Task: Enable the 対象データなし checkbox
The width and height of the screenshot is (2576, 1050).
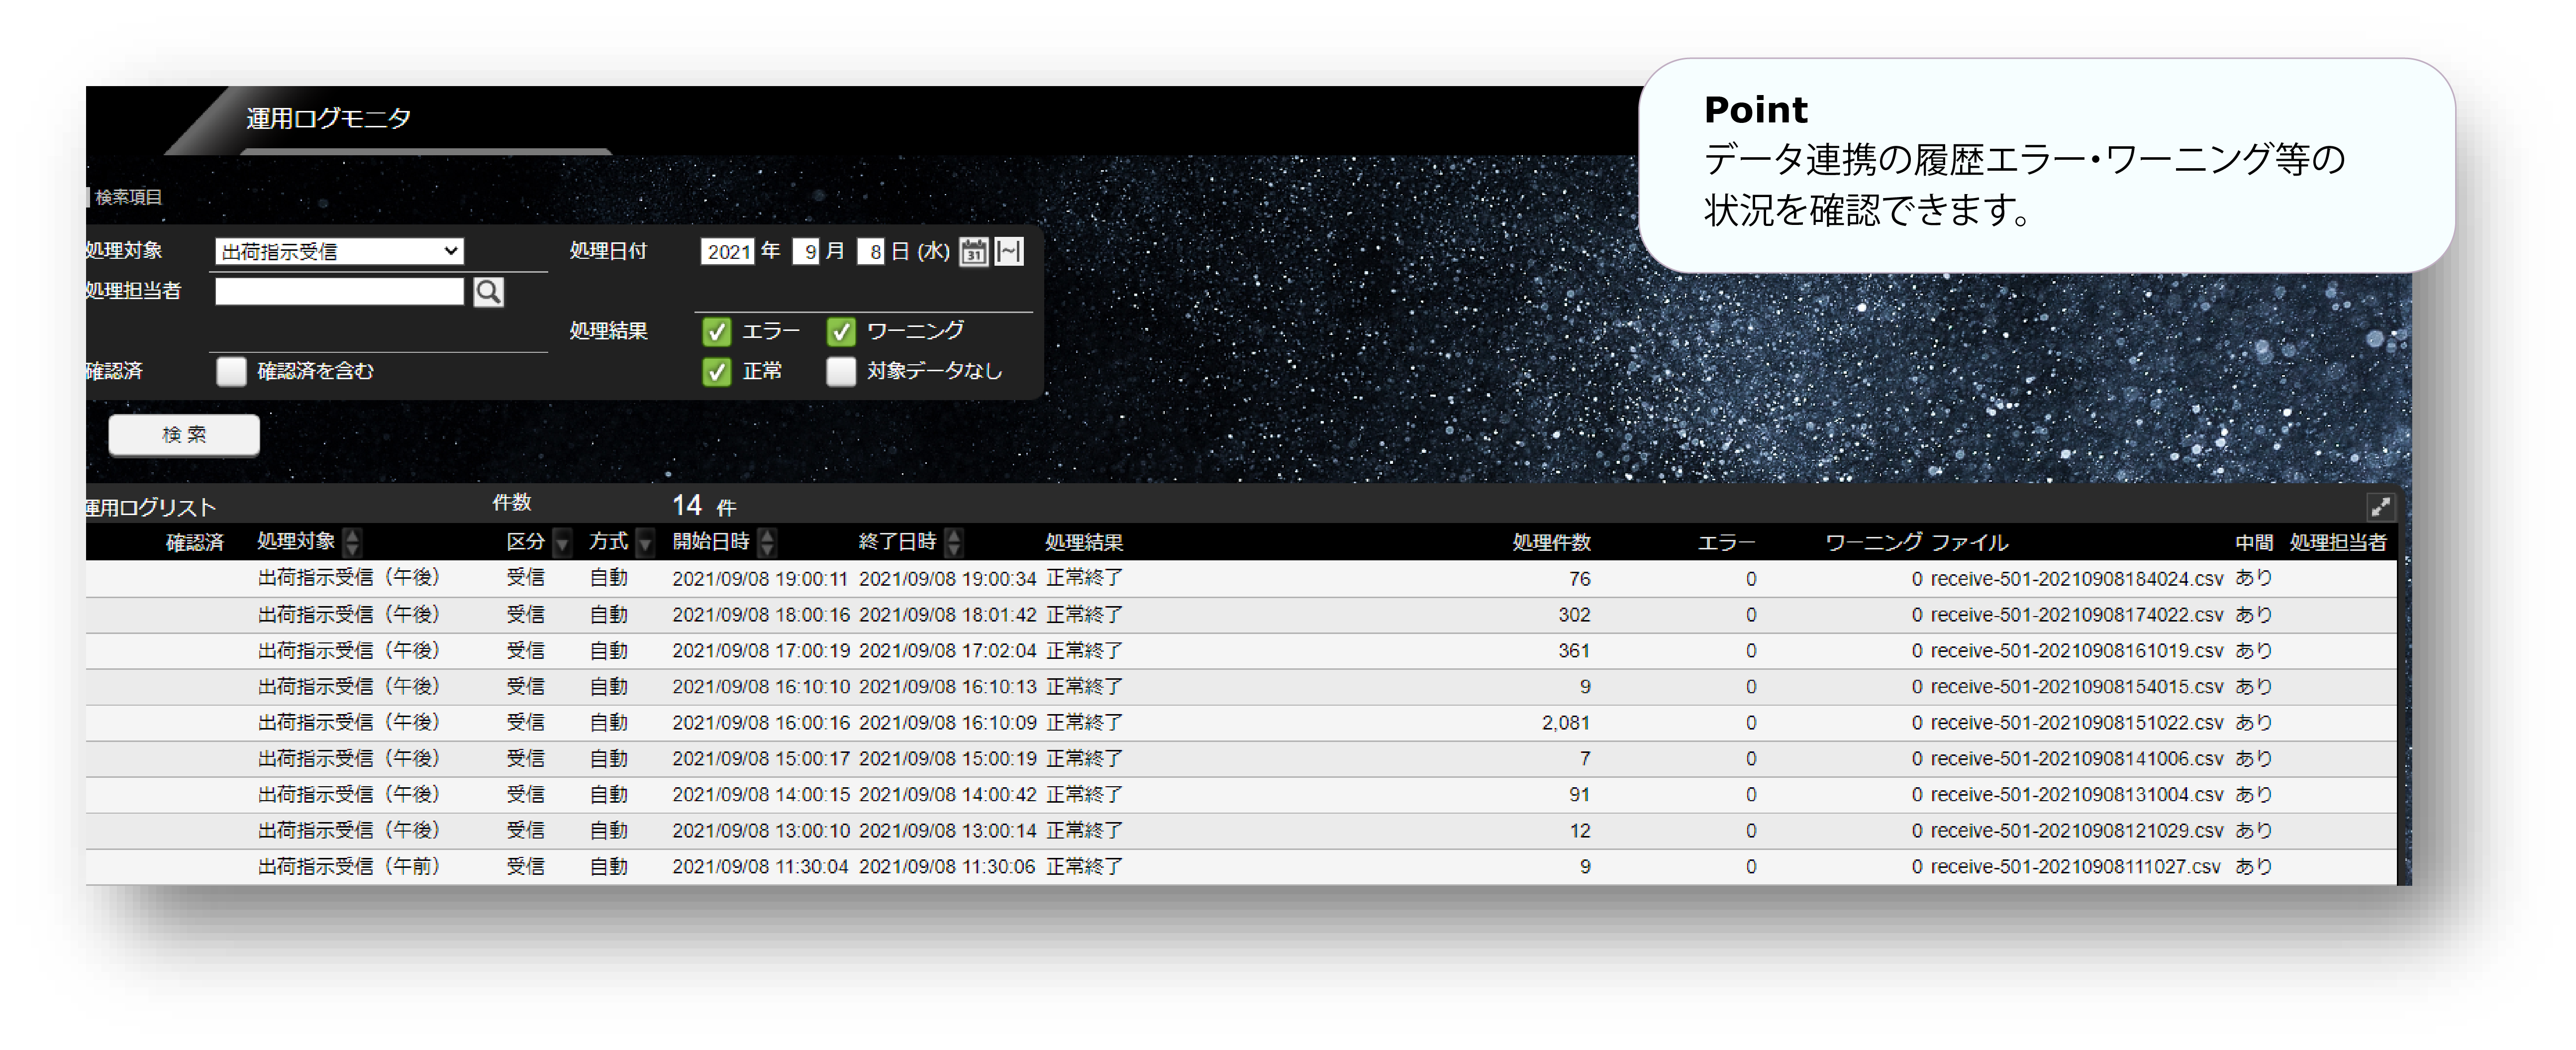Action: click(841, 372)
